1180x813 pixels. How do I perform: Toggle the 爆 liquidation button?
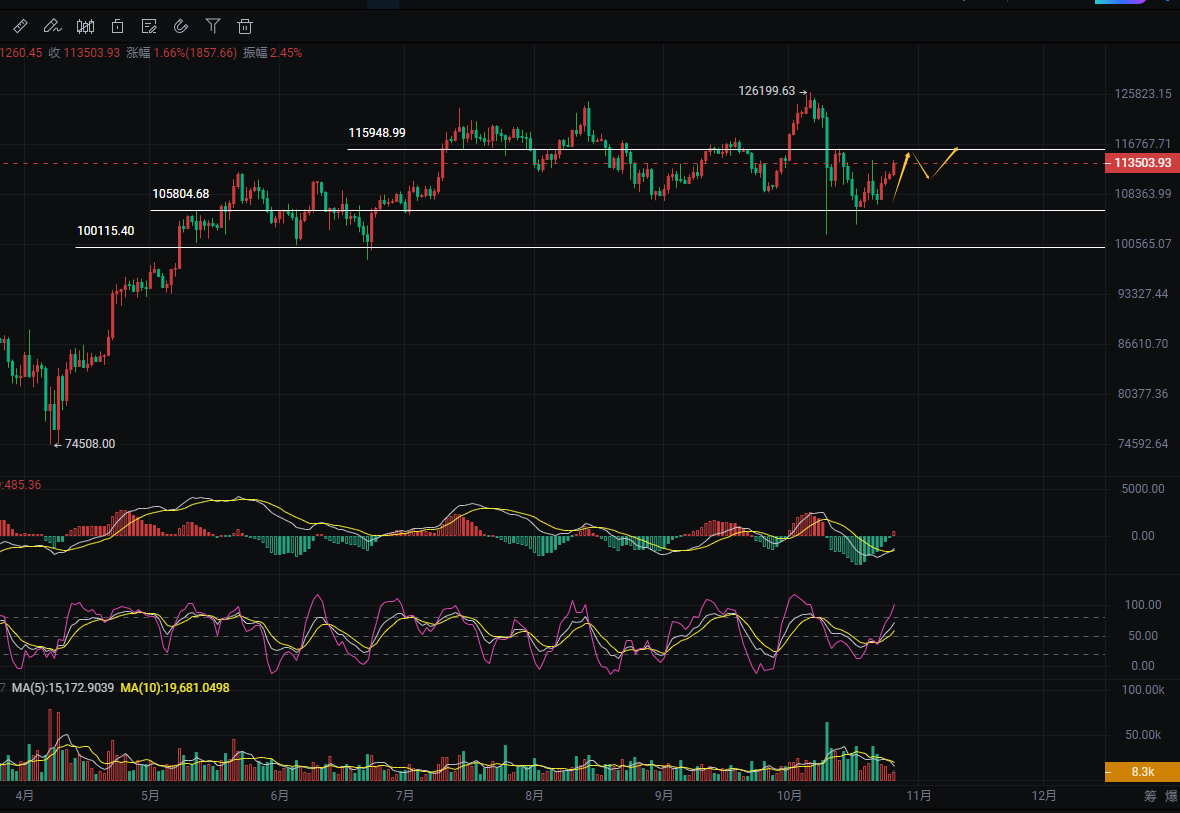coord(1174,796)
